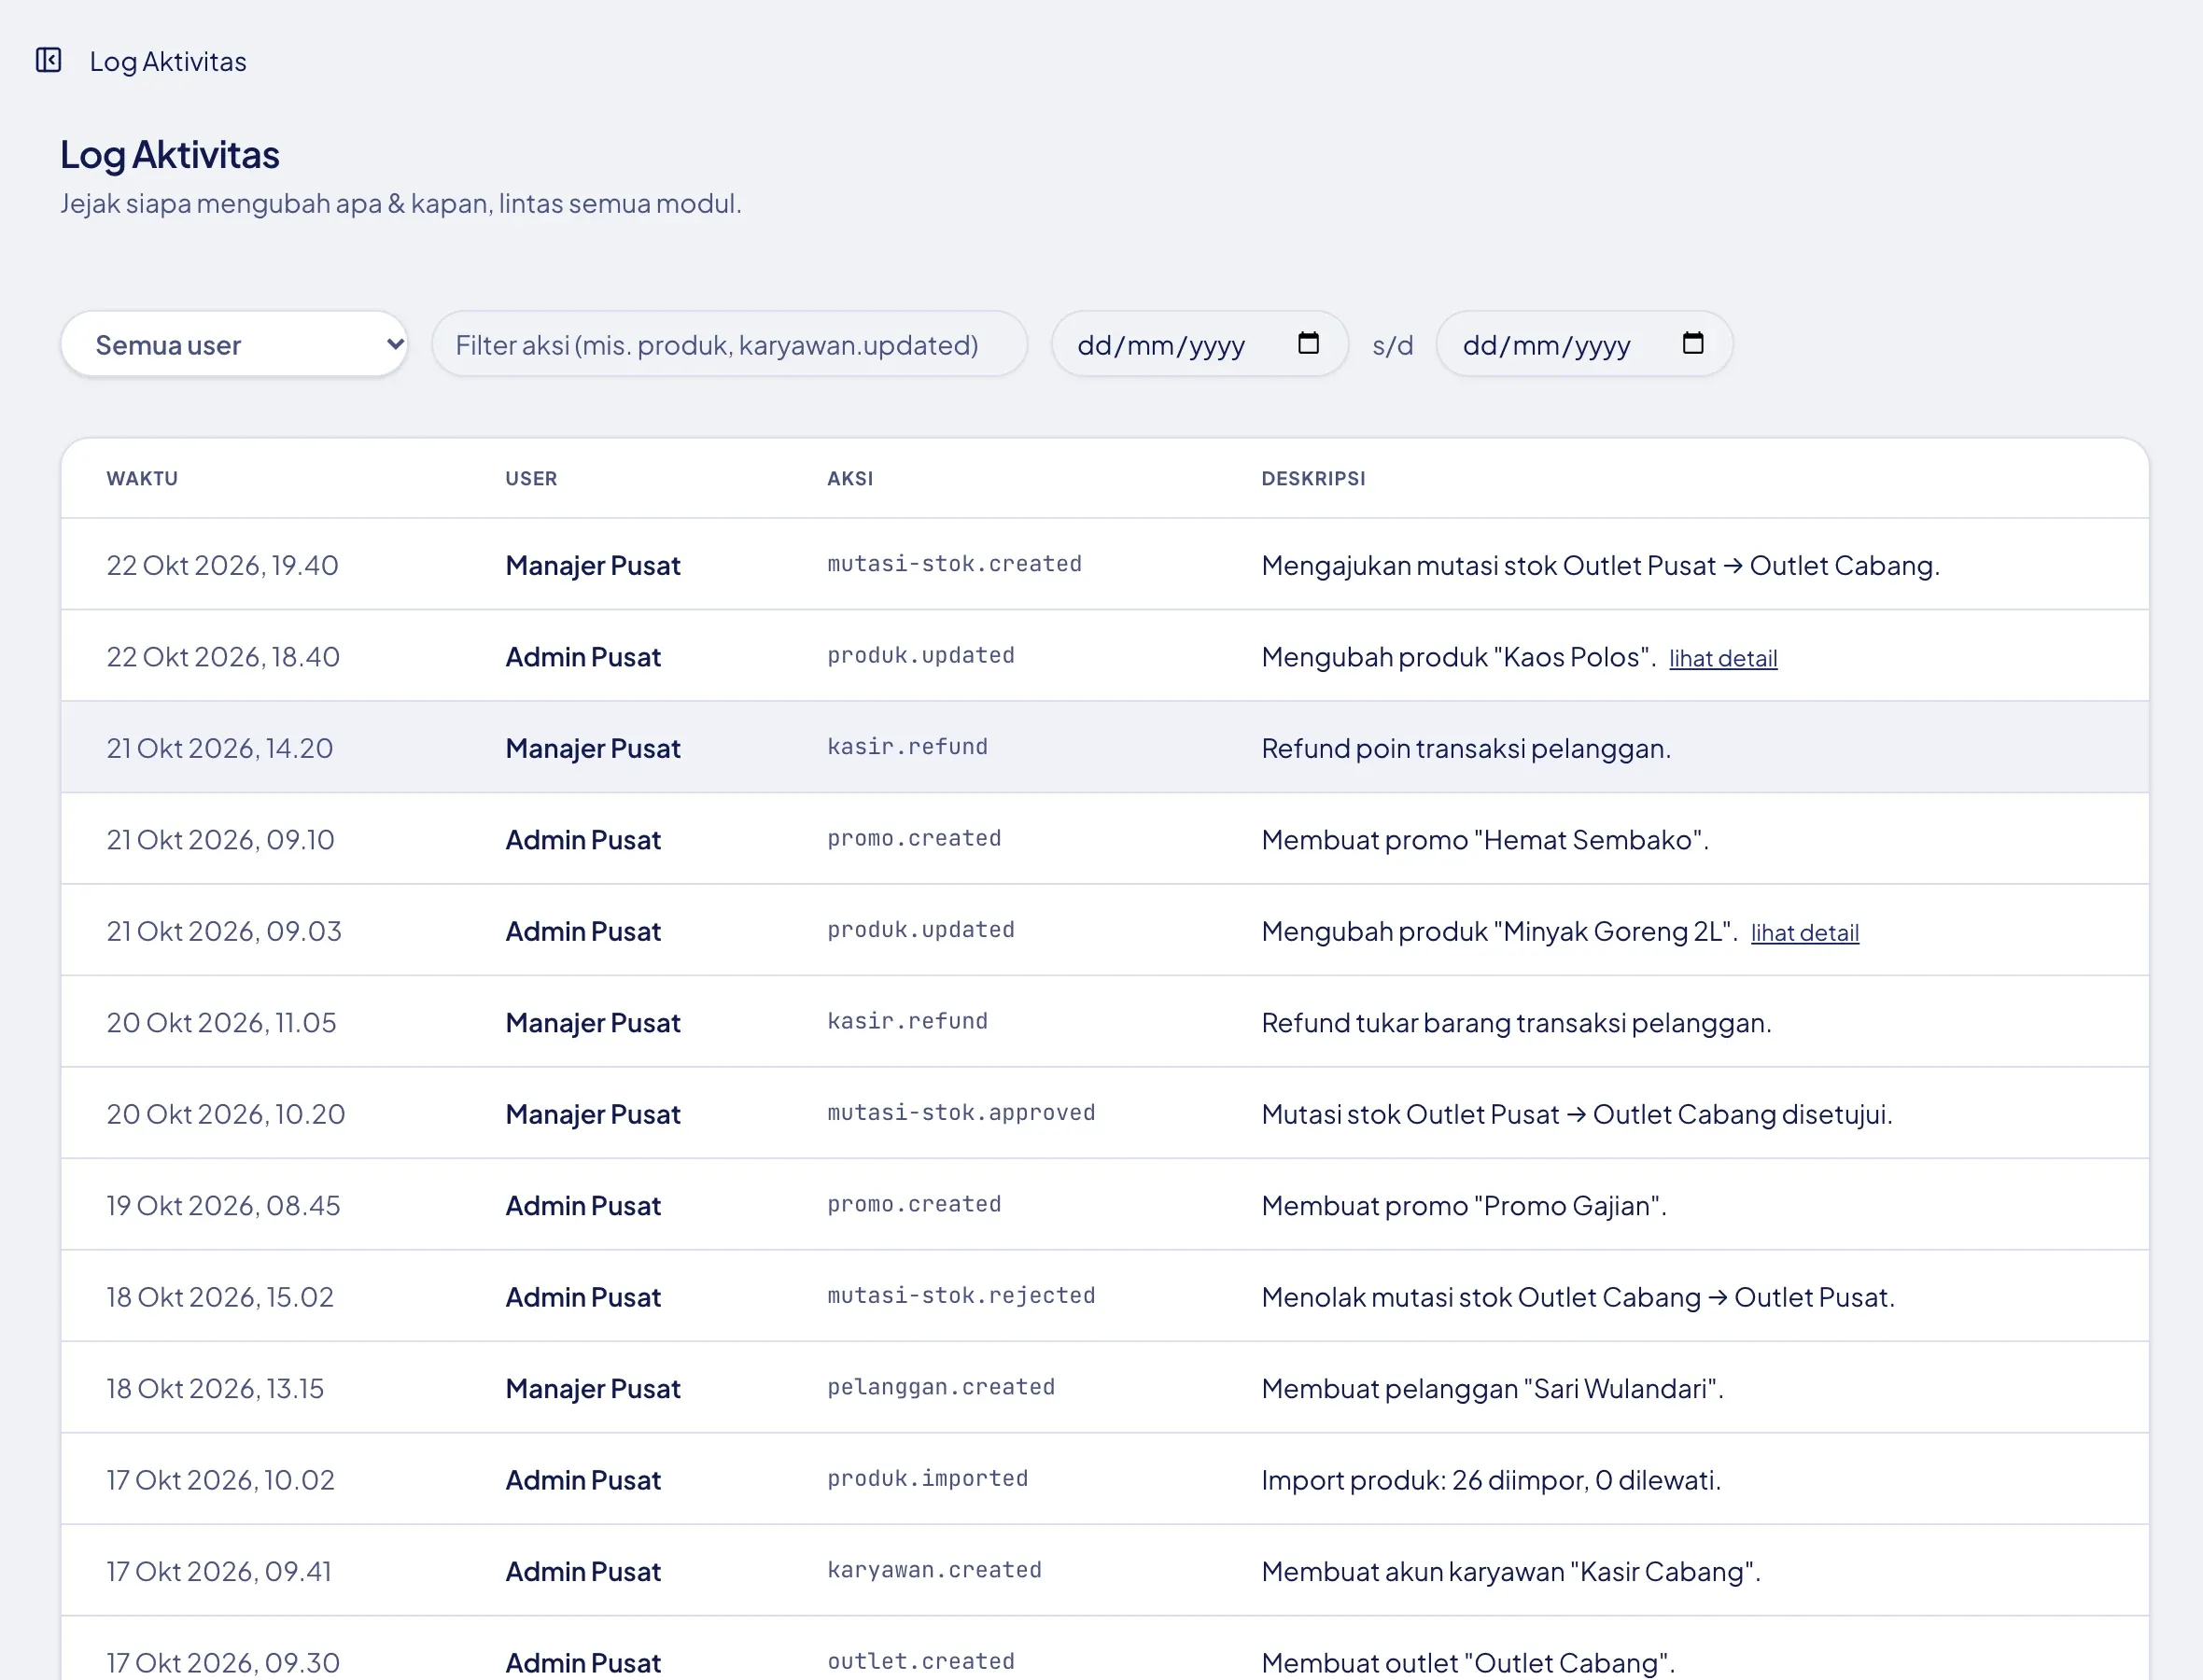Click mutasi-stok.rejected action code
The image size is (2203, 1680).
point(961,1296)
